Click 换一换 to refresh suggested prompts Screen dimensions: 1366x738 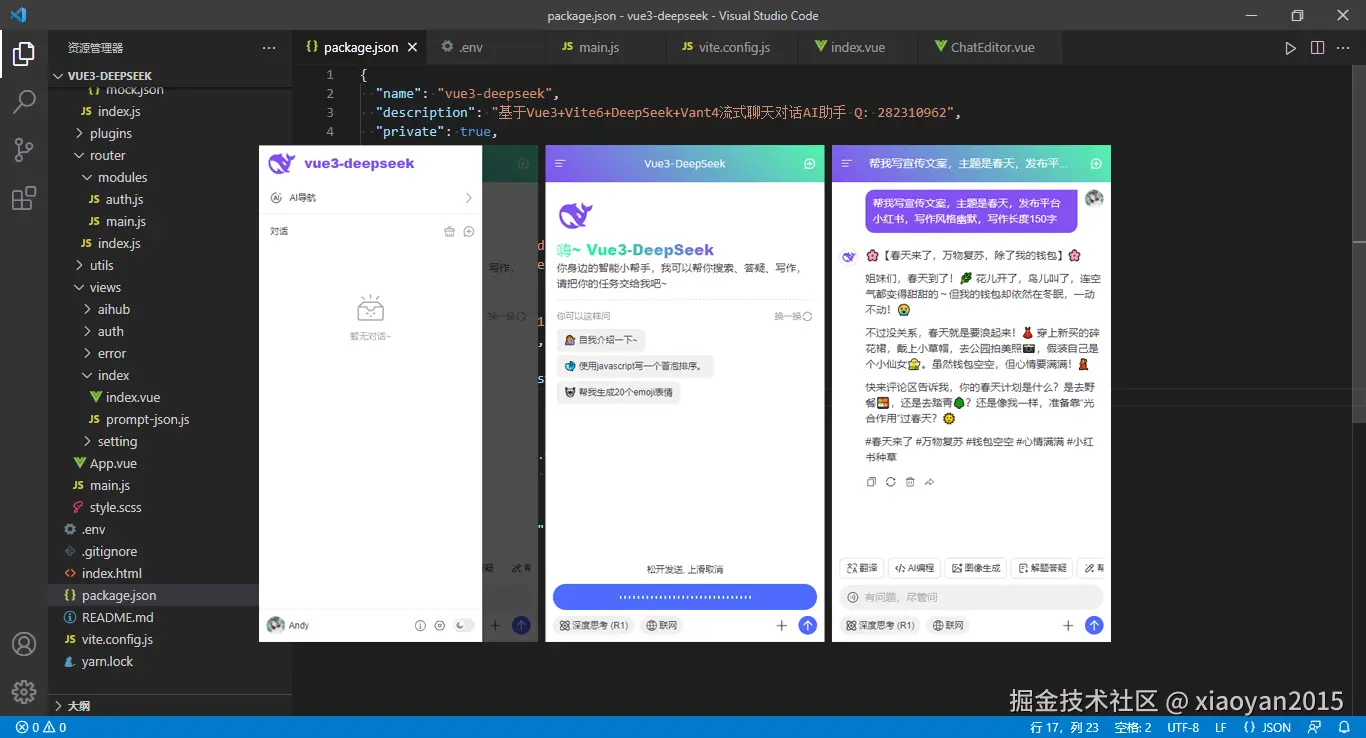tap(789, 315)
